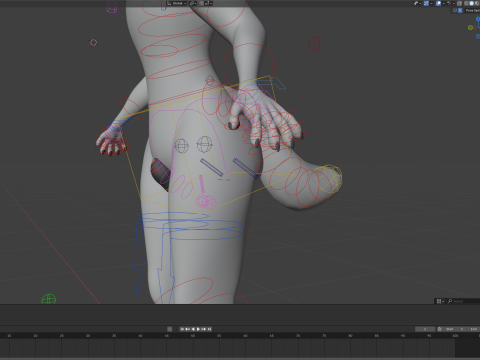Toggle the Snap magnet icon
This screenshot has width=480, height=360.
(201, 3)
